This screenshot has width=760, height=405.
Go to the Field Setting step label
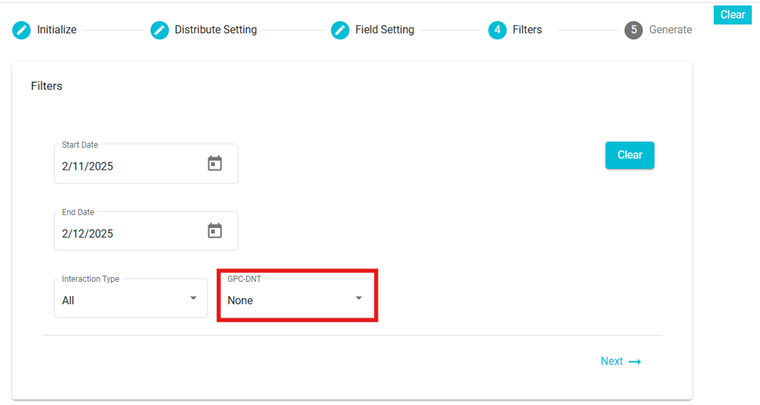click(385, 30)
